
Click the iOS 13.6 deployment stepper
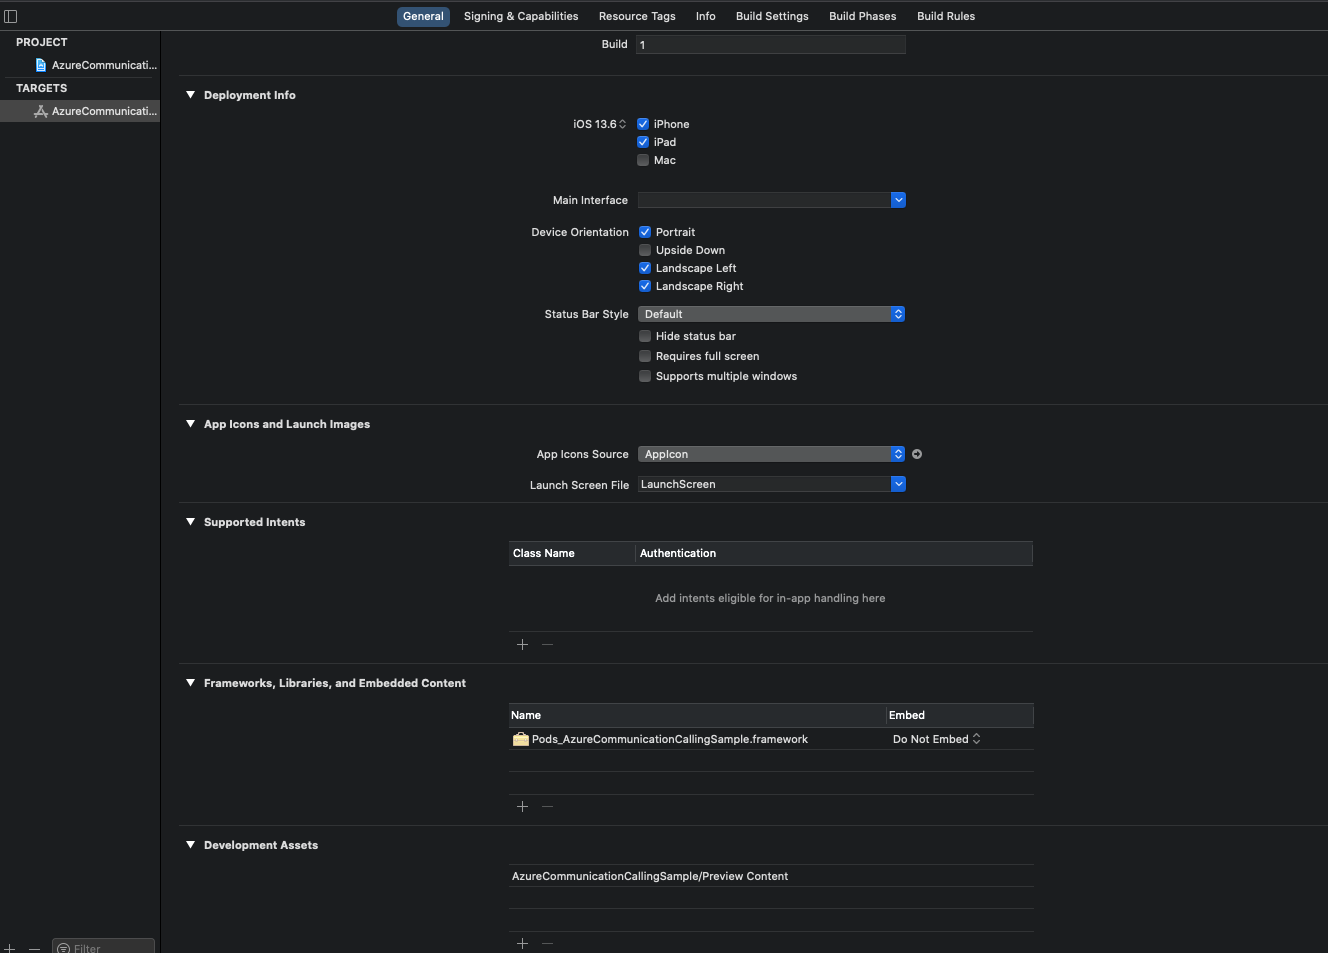coord(623,123)
